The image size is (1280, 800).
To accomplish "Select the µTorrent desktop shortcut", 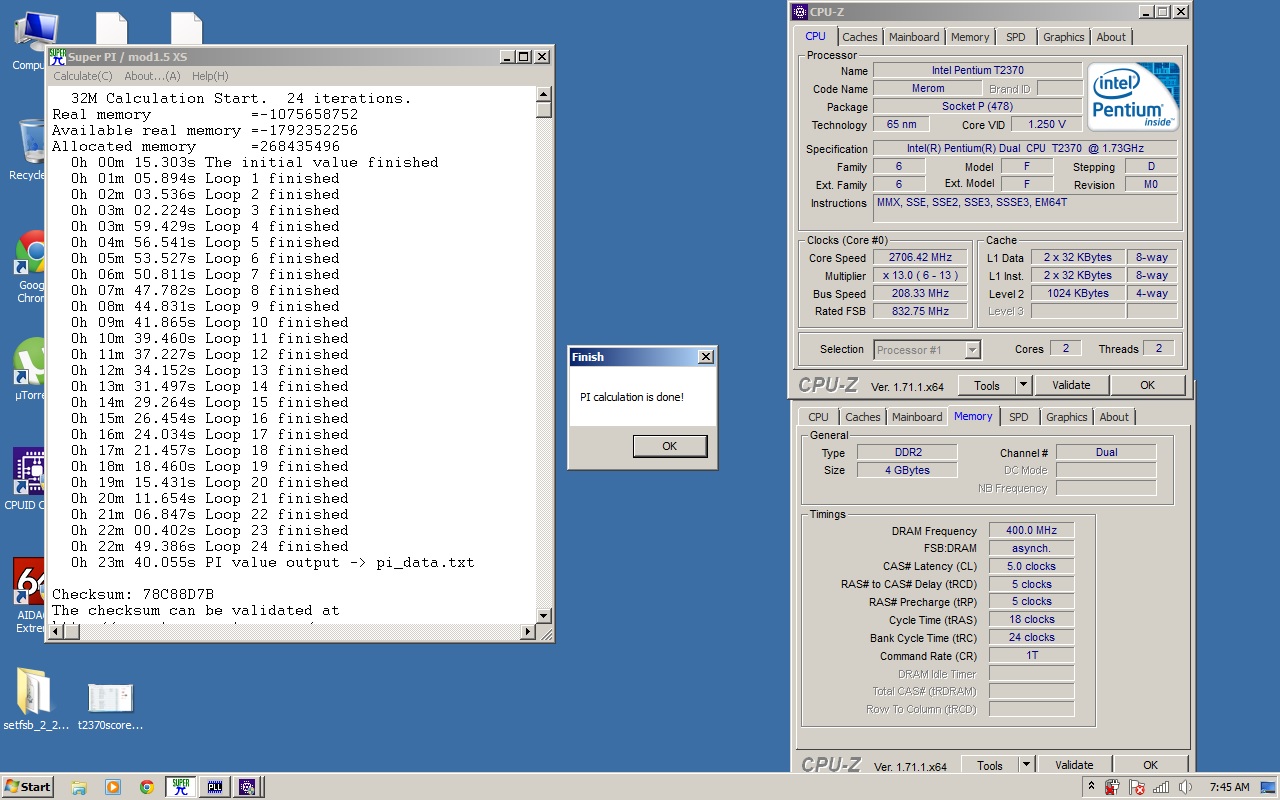I will (x=30, y=370).
